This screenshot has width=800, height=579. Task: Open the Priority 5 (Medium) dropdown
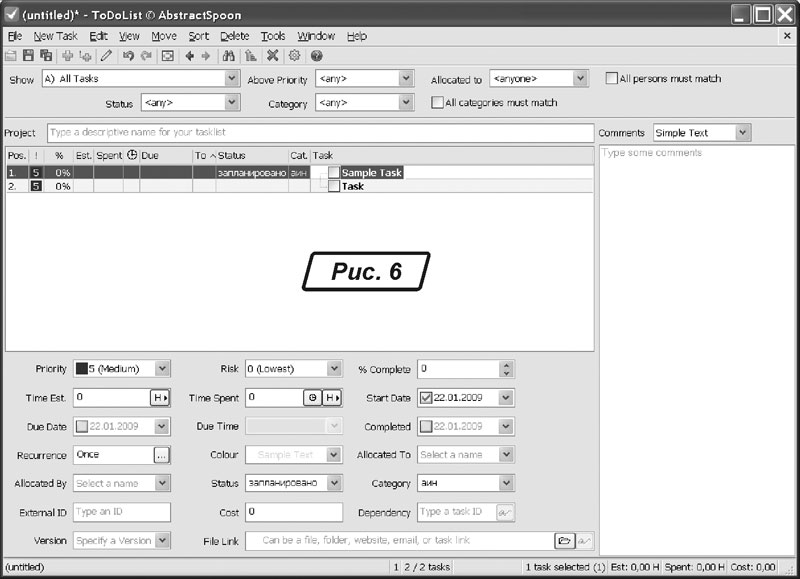coord(163,369)
